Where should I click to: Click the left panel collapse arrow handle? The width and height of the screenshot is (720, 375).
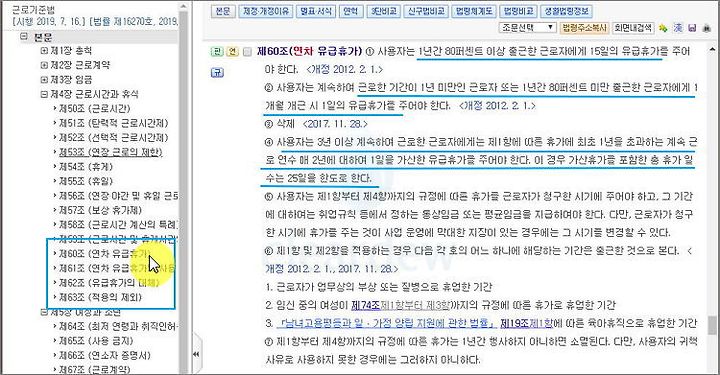click(196, 354)
